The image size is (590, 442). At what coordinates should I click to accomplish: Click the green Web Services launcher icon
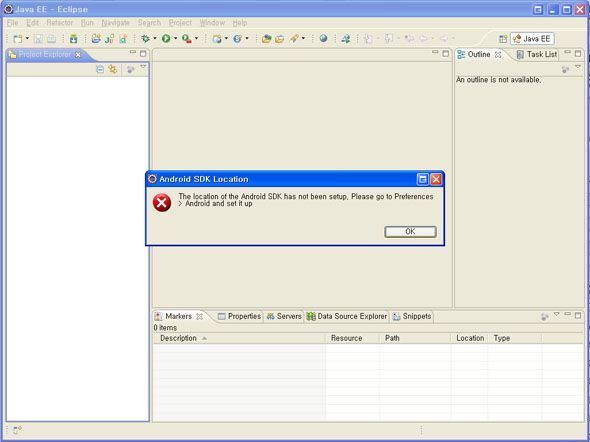[345, 38]
